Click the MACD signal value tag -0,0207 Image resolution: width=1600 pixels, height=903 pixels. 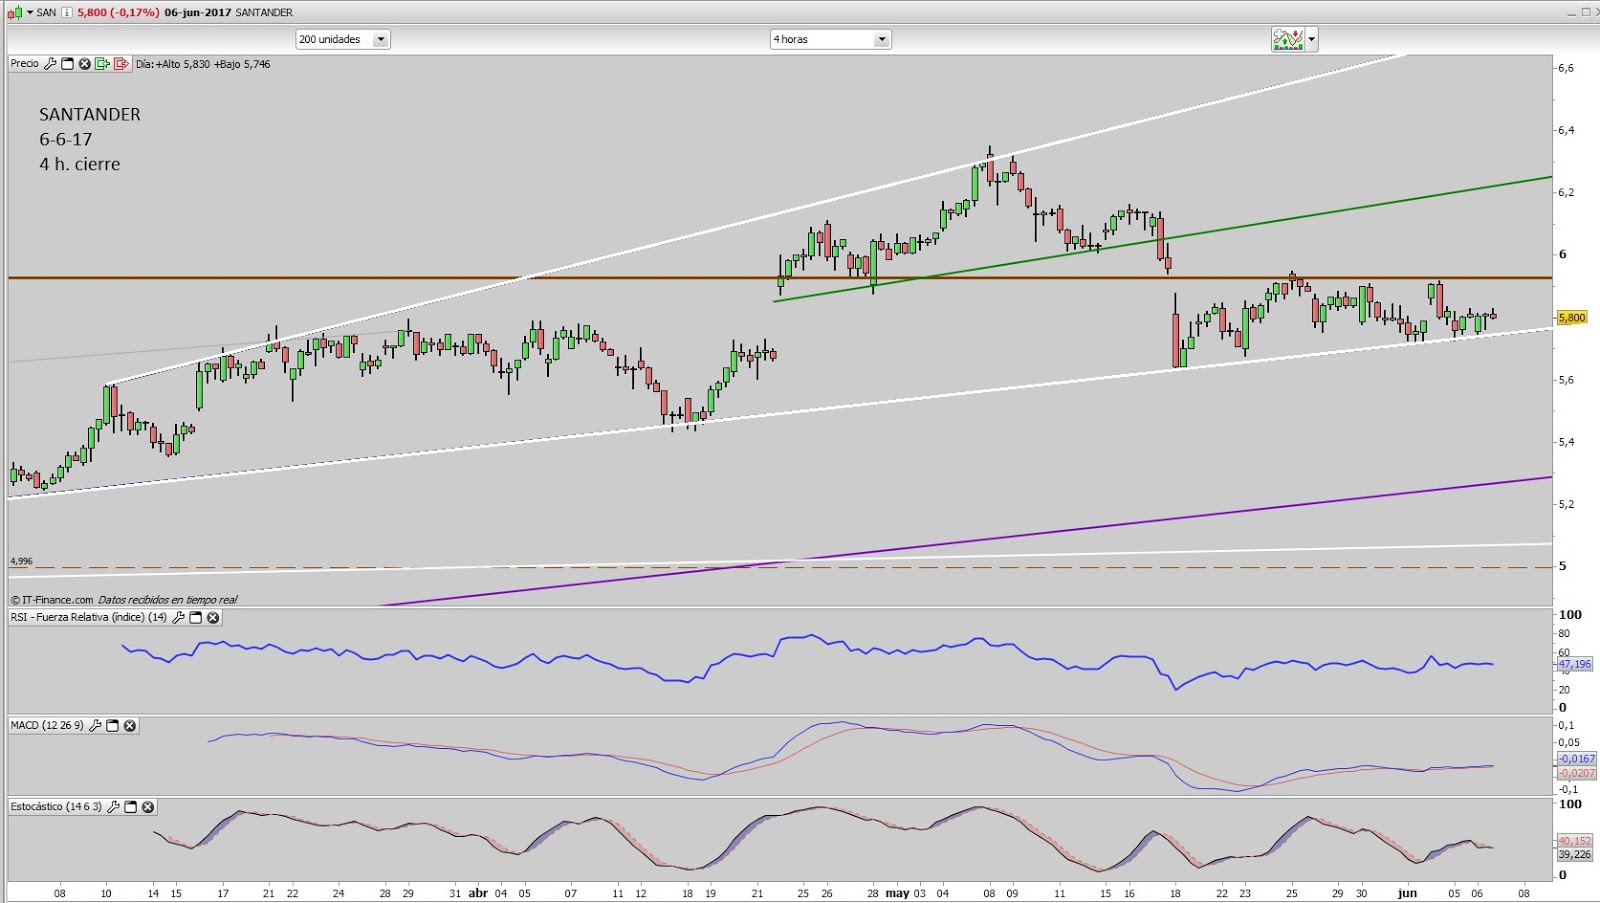click(x=1577, y=773)
